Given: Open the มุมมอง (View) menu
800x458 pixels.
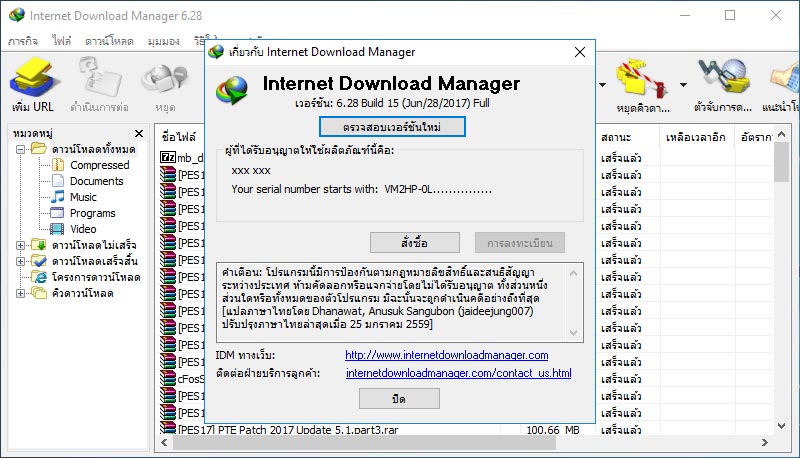Looking at the screenshot, I should (x=164, y=41).
